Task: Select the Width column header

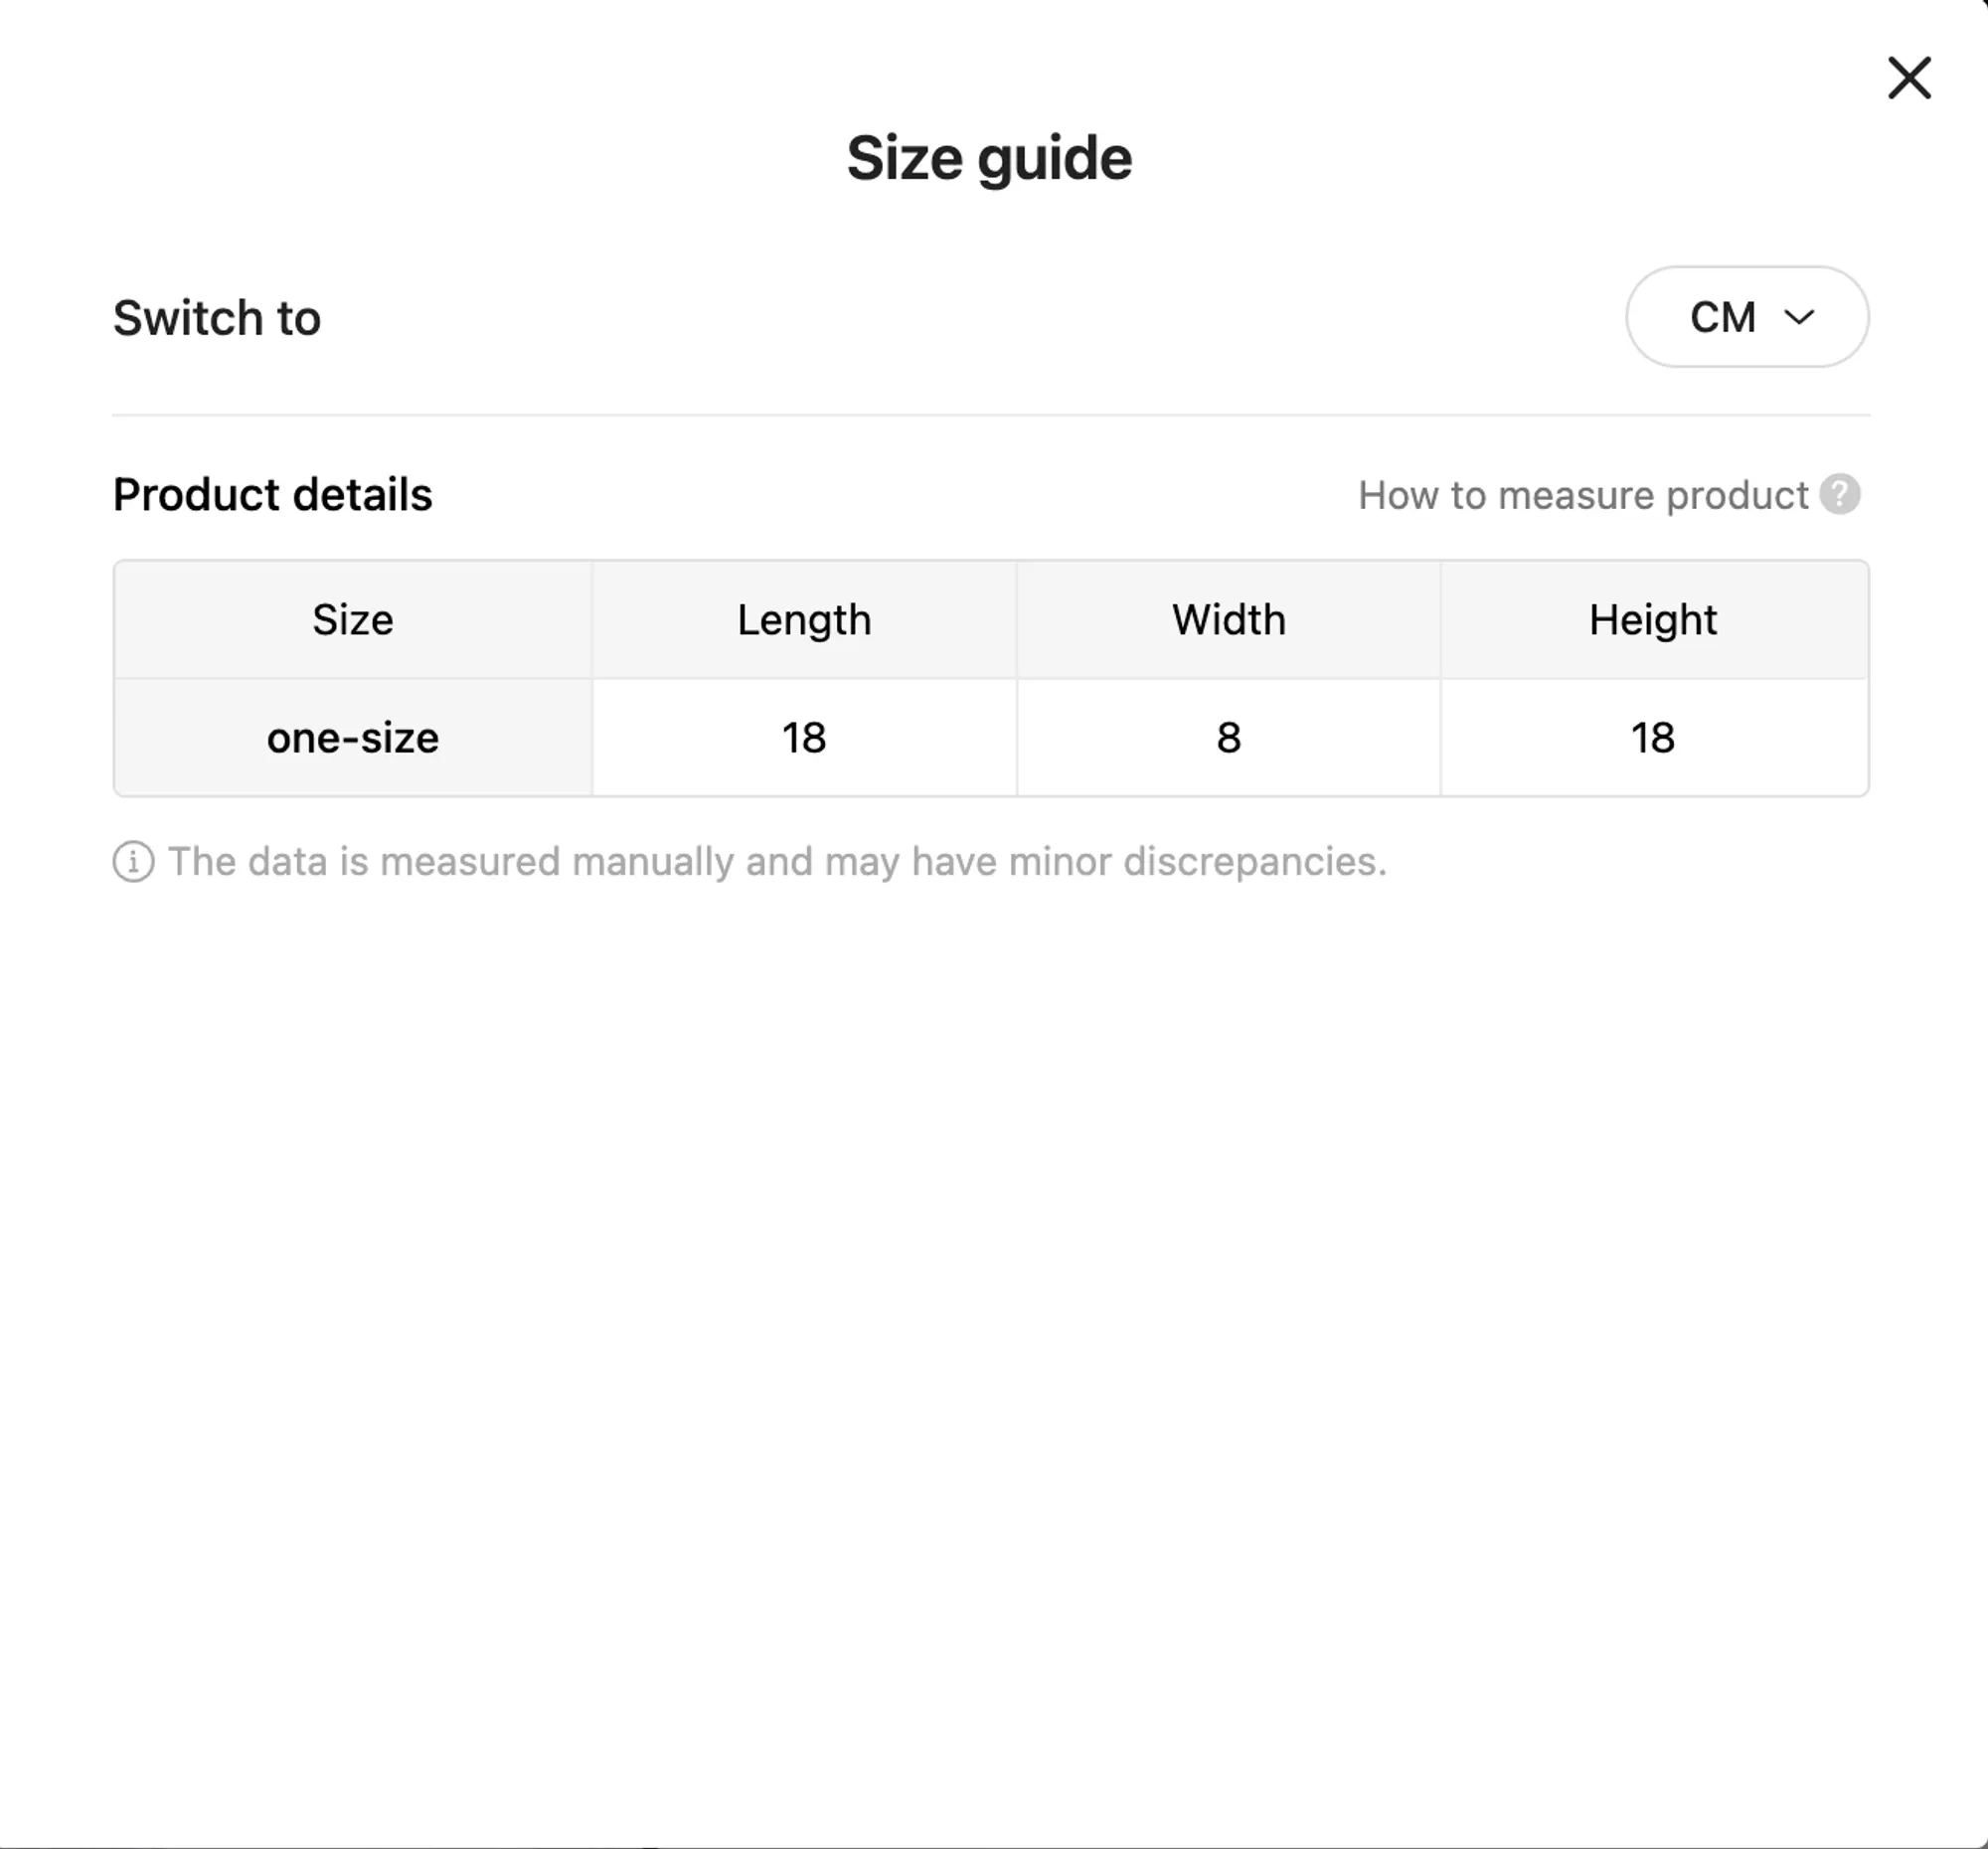Action: [x=1229, y=620]
